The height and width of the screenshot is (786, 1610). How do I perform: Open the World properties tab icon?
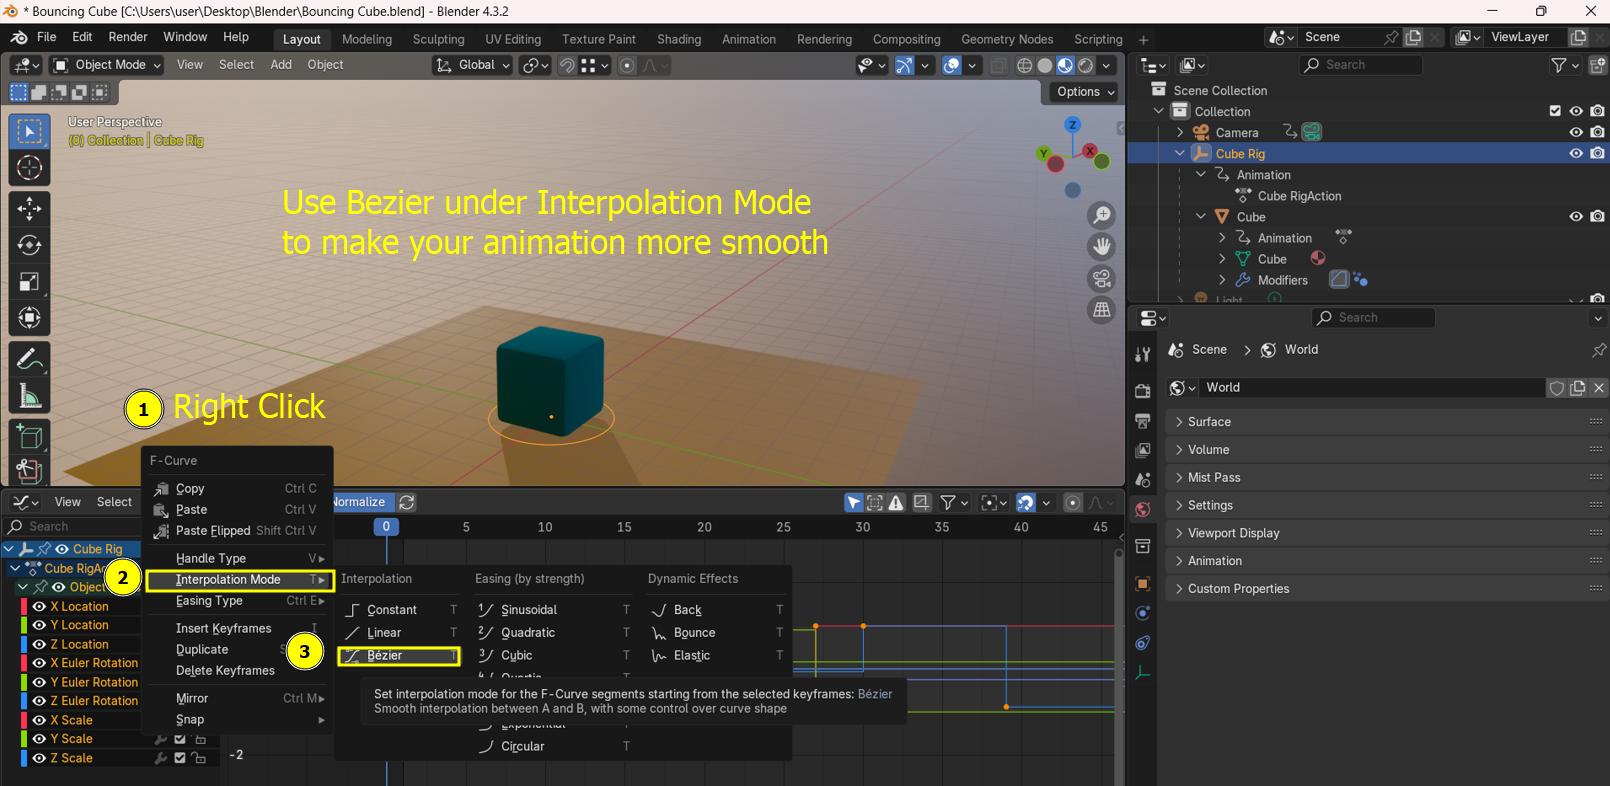(1142, 510)
